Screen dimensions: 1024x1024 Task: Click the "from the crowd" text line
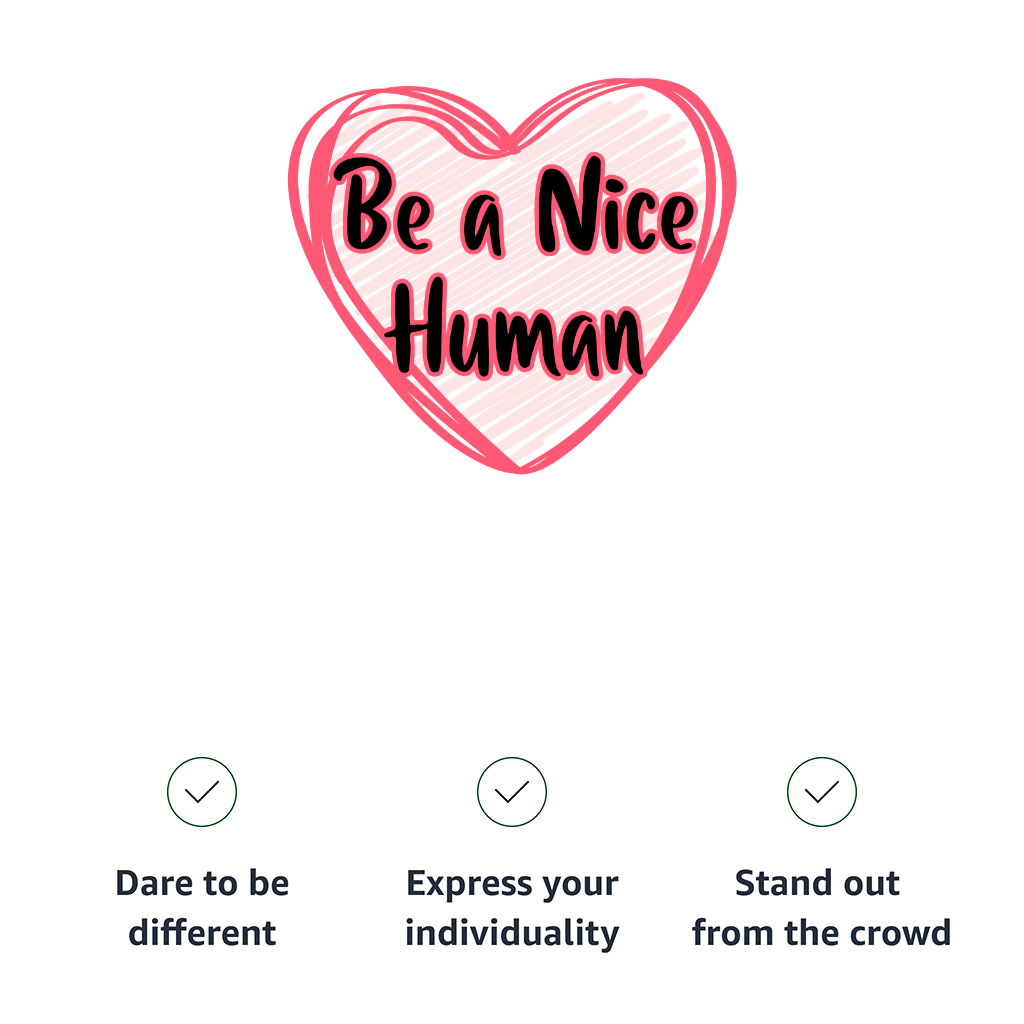click(x=821, y=933)
